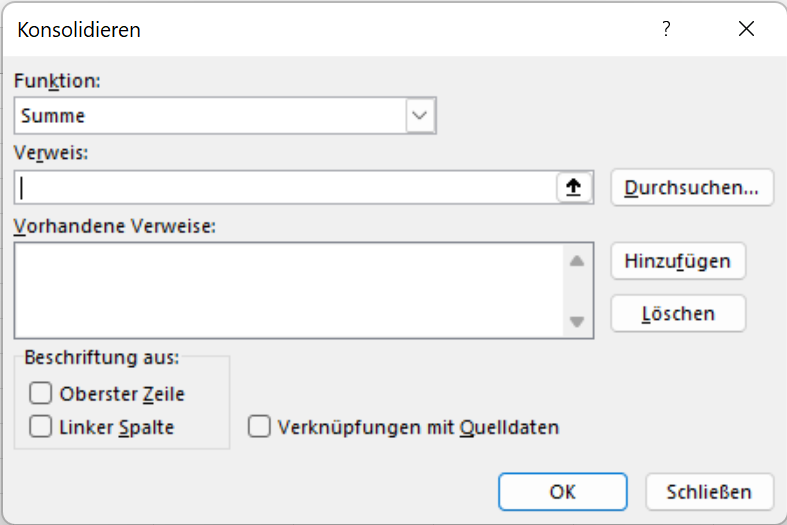Click the collapse dialog arrow icon
Image resolution: width=787 pixels, height=525 pixels.
[574, 188]
